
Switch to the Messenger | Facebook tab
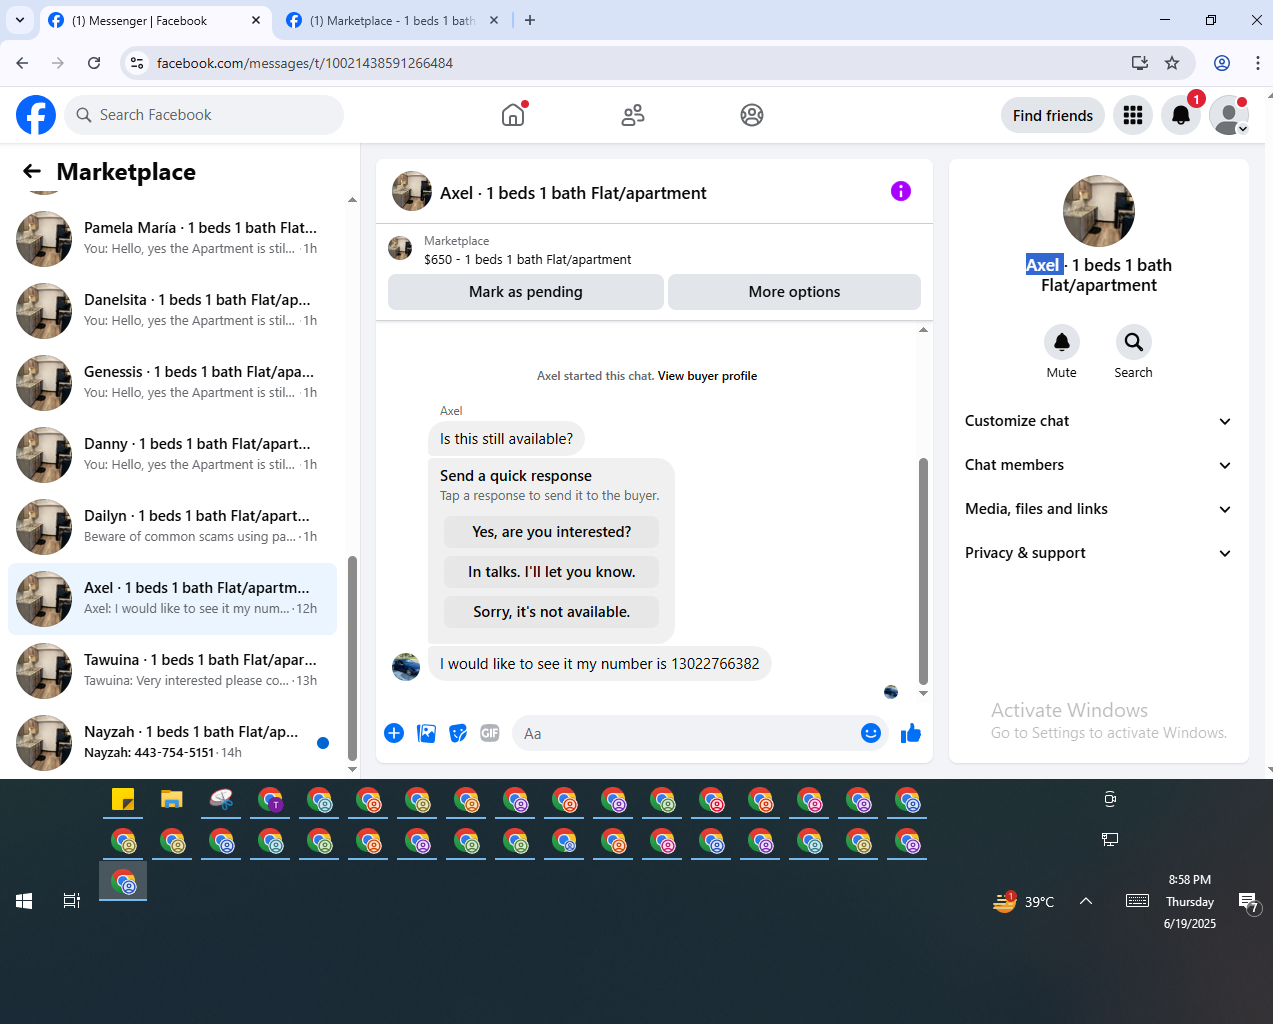(x=155, y=21)
